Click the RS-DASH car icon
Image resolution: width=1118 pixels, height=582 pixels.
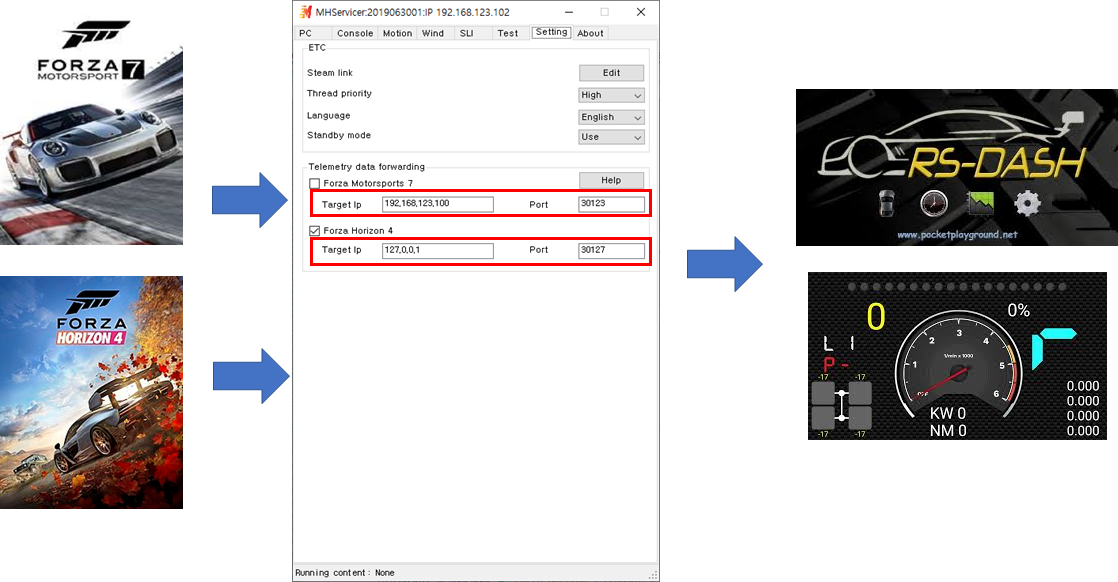click(x=886, y=203)
